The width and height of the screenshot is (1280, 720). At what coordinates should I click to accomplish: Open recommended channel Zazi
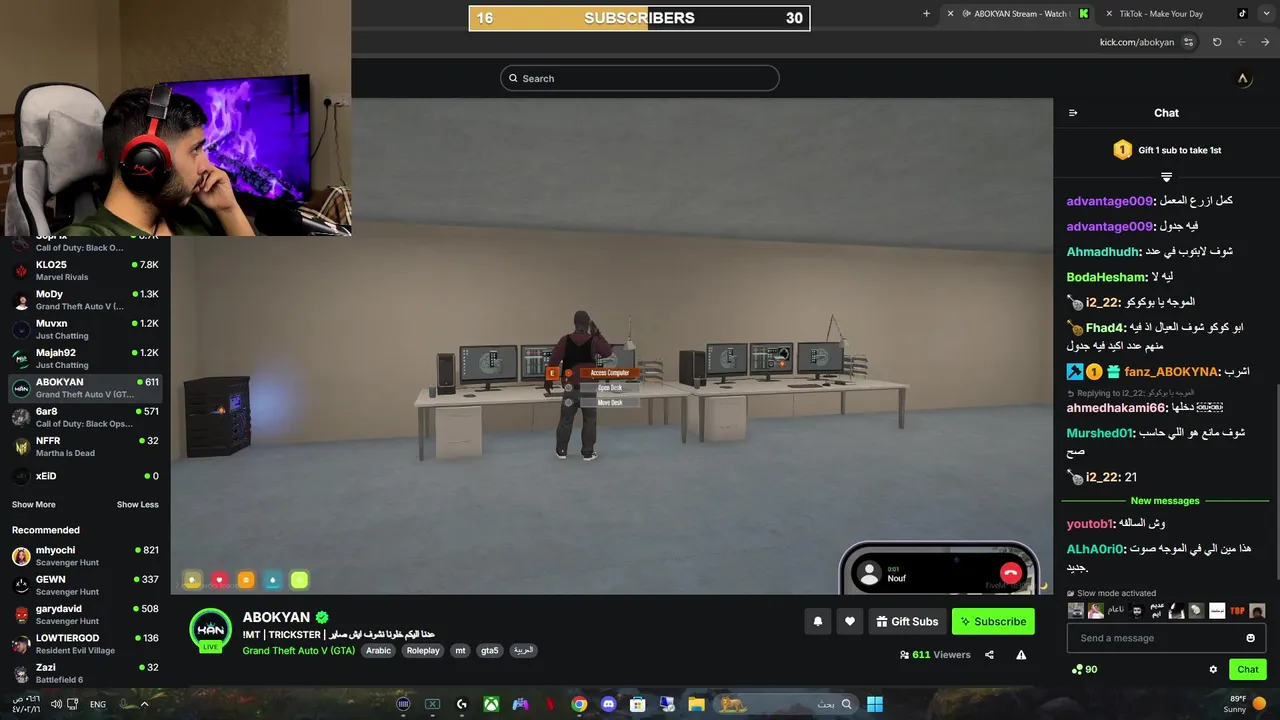click(85, 673)
